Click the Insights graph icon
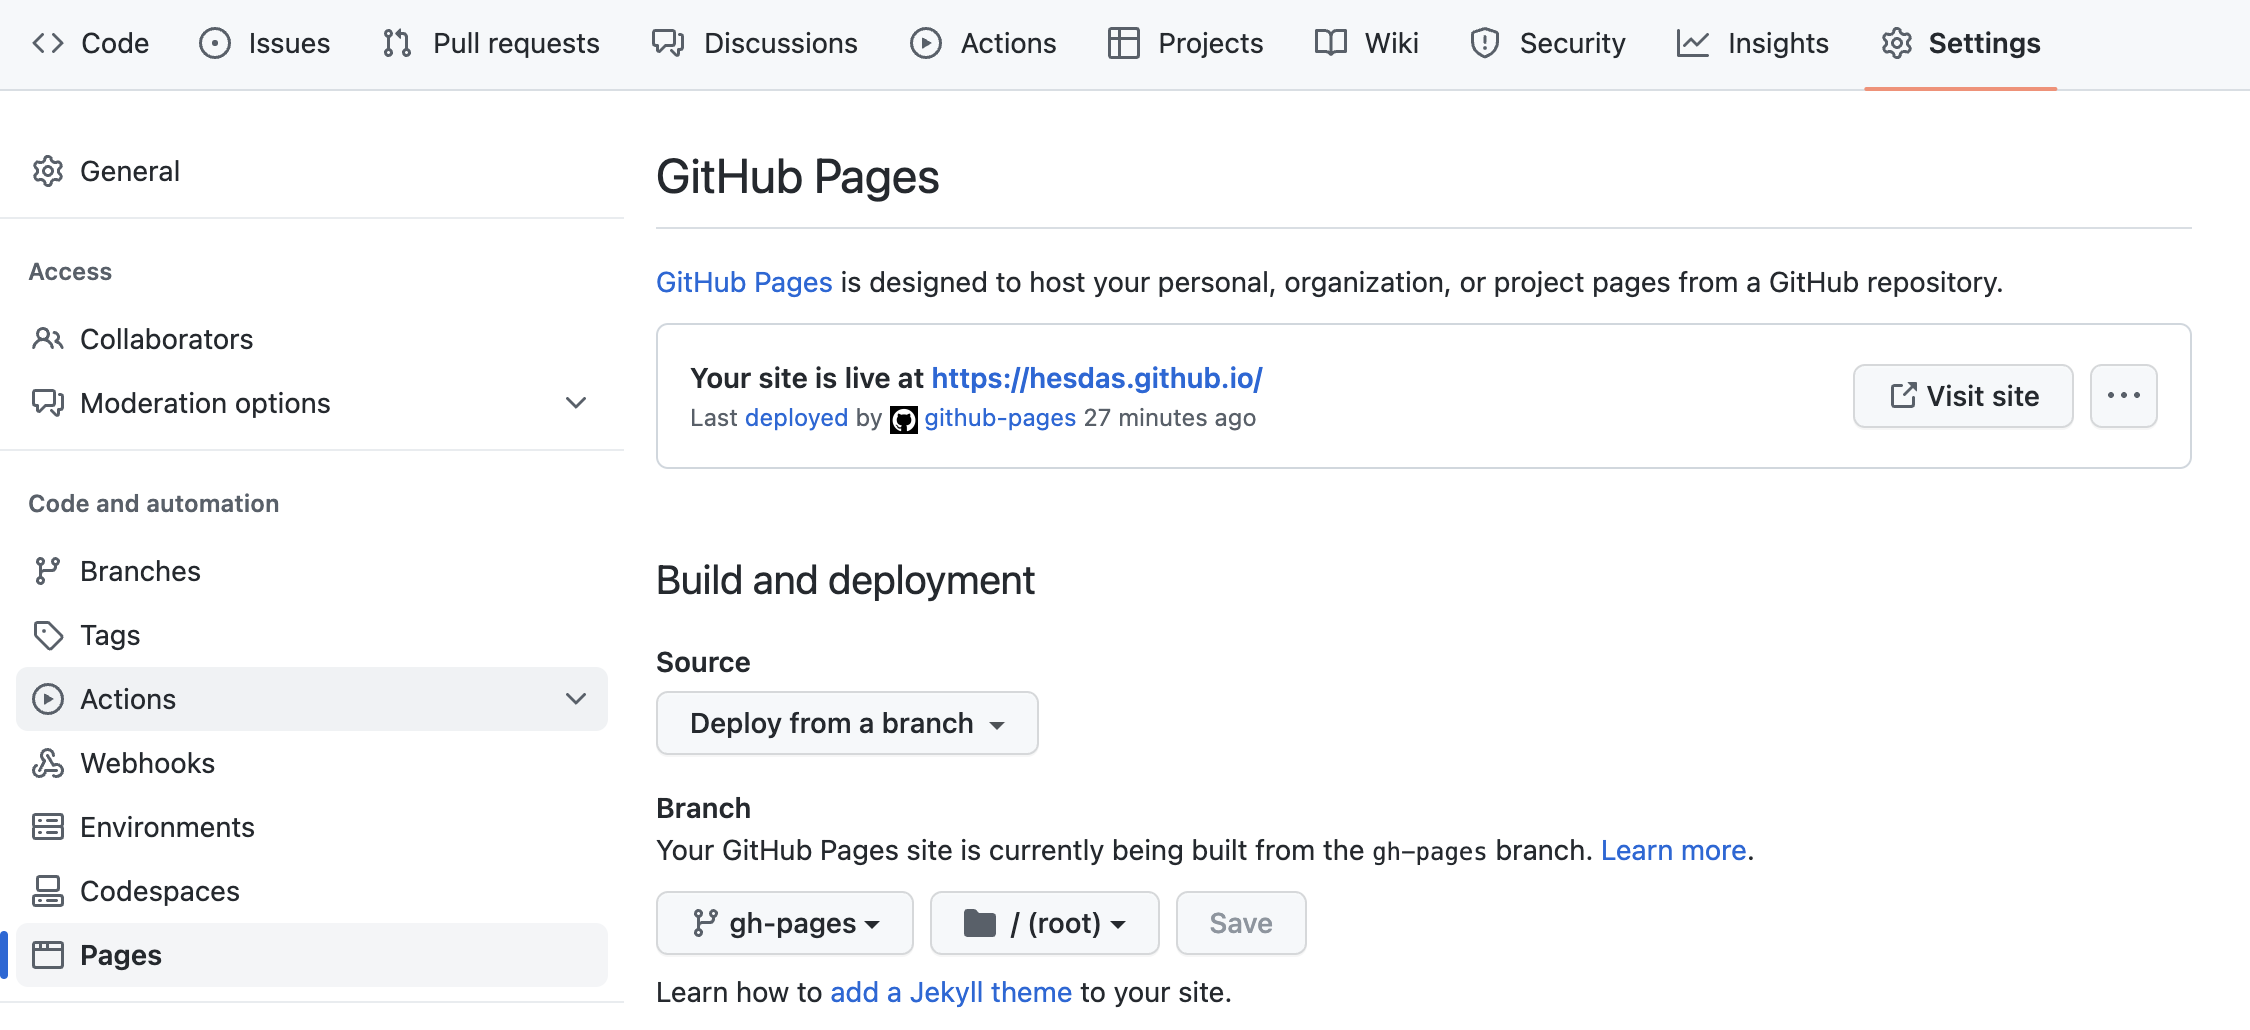The image size is (2250, 1030). pyautogui.click(x=1693, y=43)
